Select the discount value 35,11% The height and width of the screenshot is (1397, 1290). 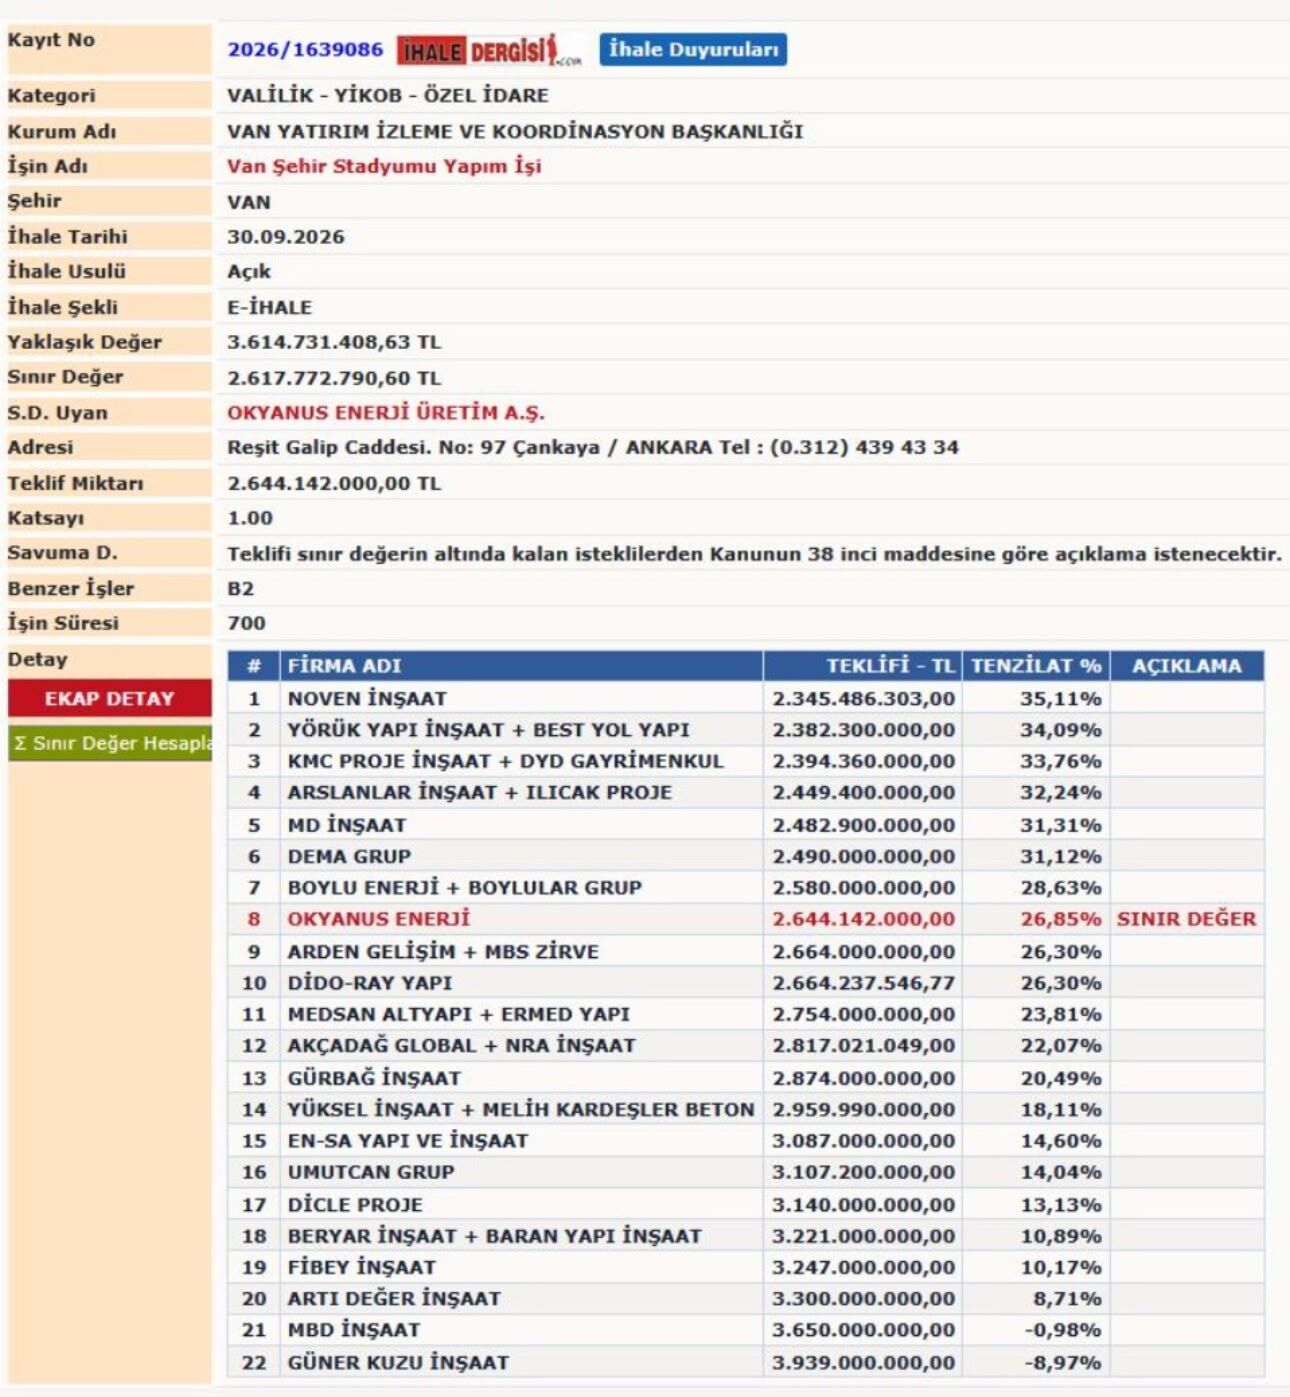point(1060,698)
